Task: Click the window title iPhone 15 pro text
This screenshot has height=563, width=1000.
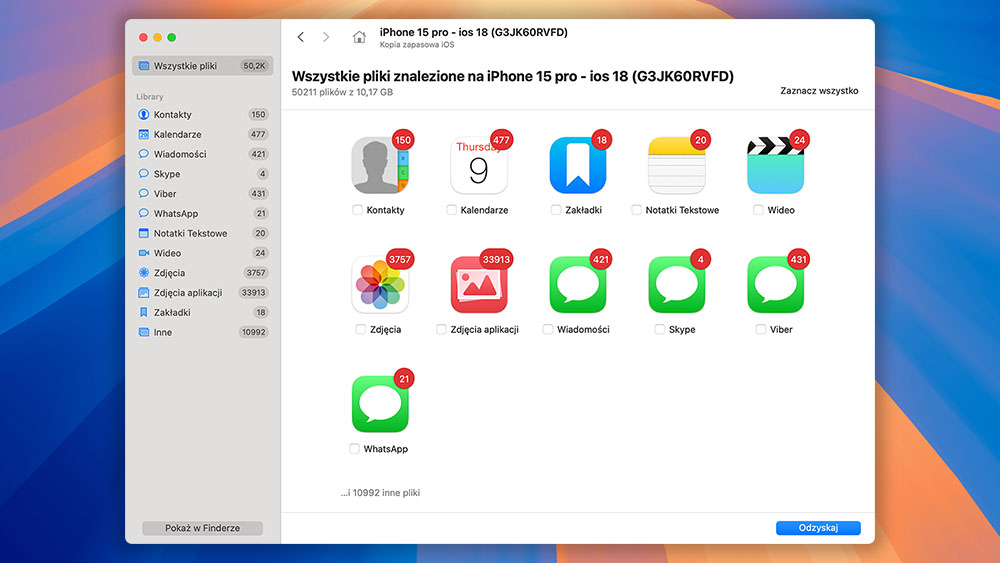Action: point(473,32)
